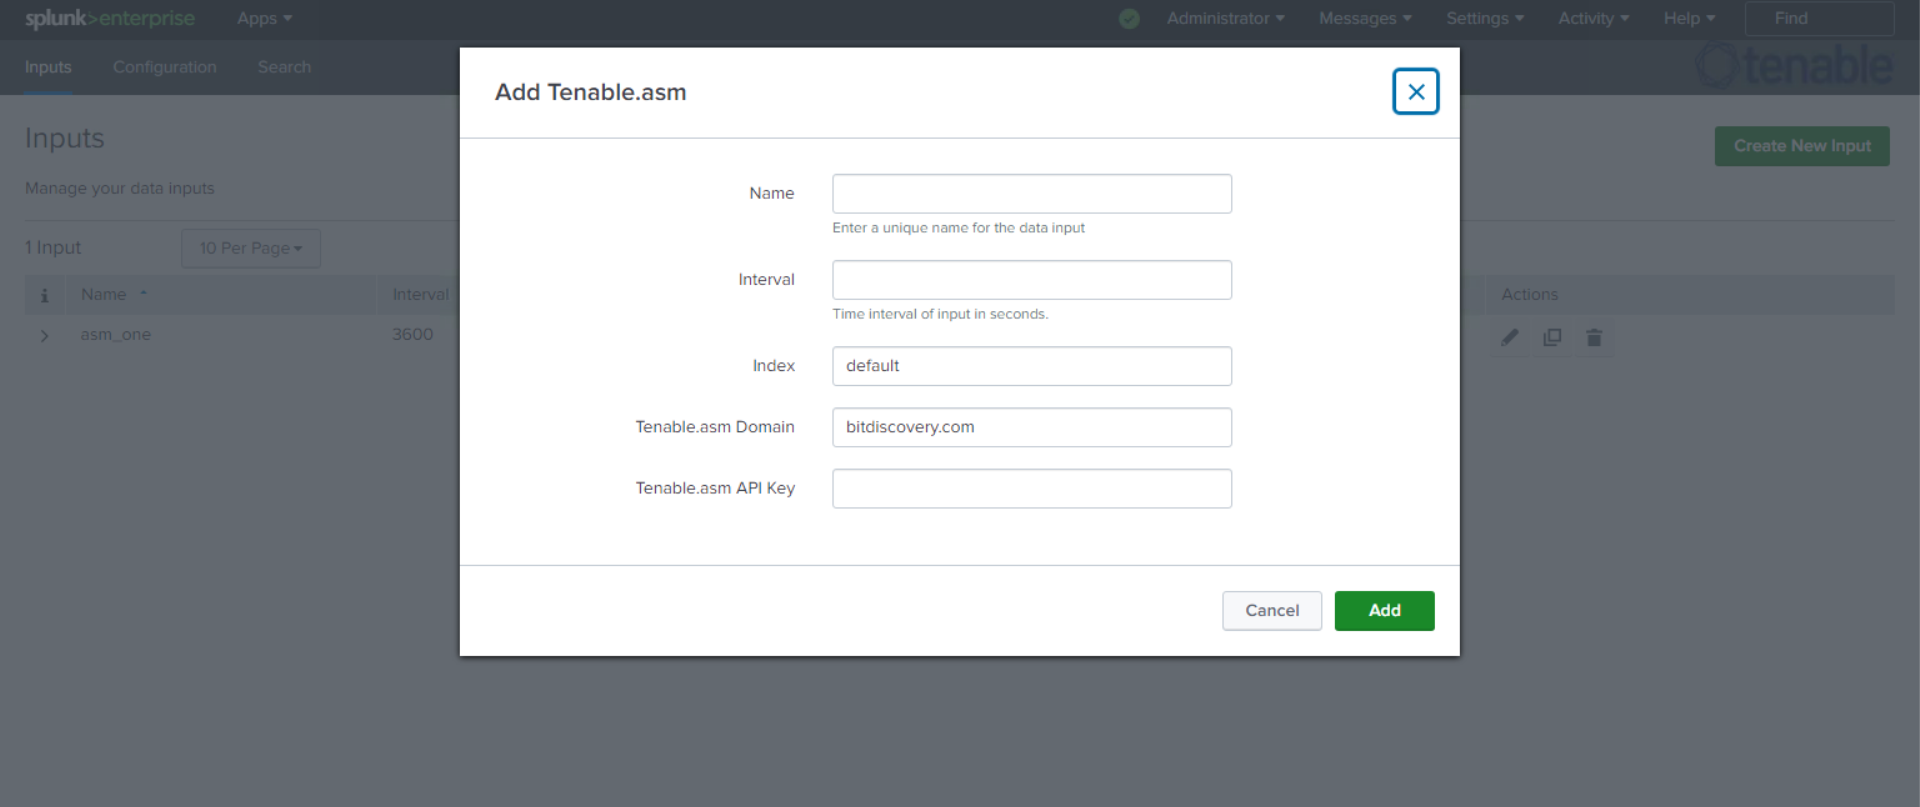Screen dimensions: 1920x807
Task: Cancel the new input dialog
Action: (x=1271, y=611)
